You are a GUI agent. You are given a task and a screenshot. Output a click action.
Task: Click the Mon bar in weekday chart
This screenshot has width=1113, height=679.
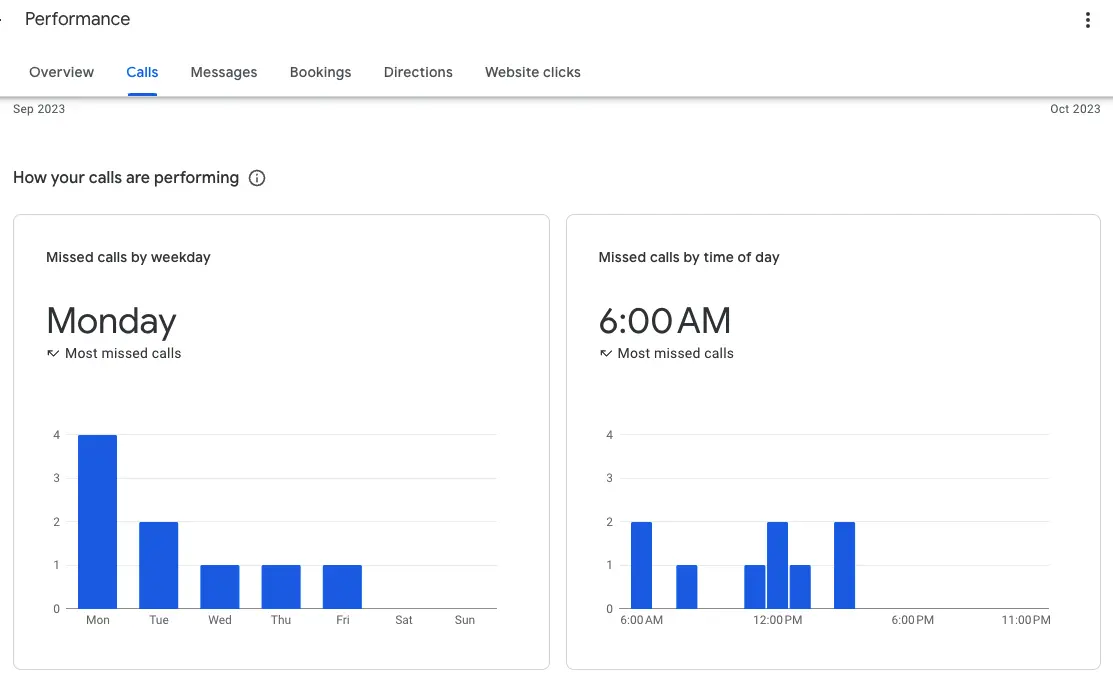click(97, 521)
